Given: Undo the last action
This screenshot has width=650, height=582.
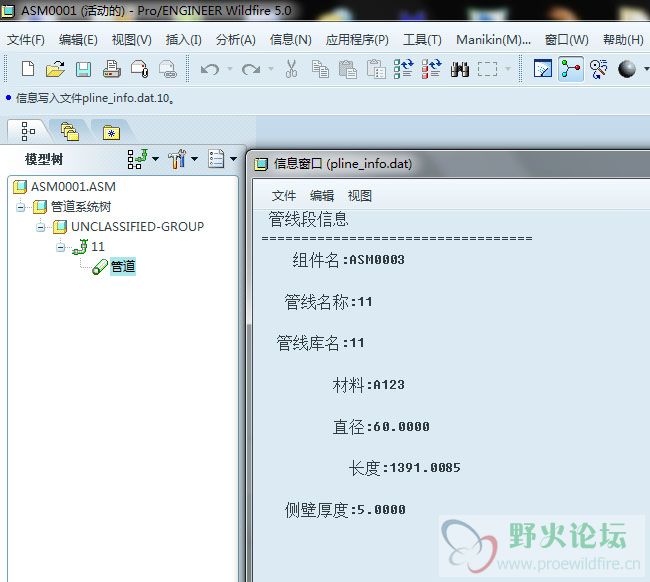Looking at the screenshot, I should 210,69.
